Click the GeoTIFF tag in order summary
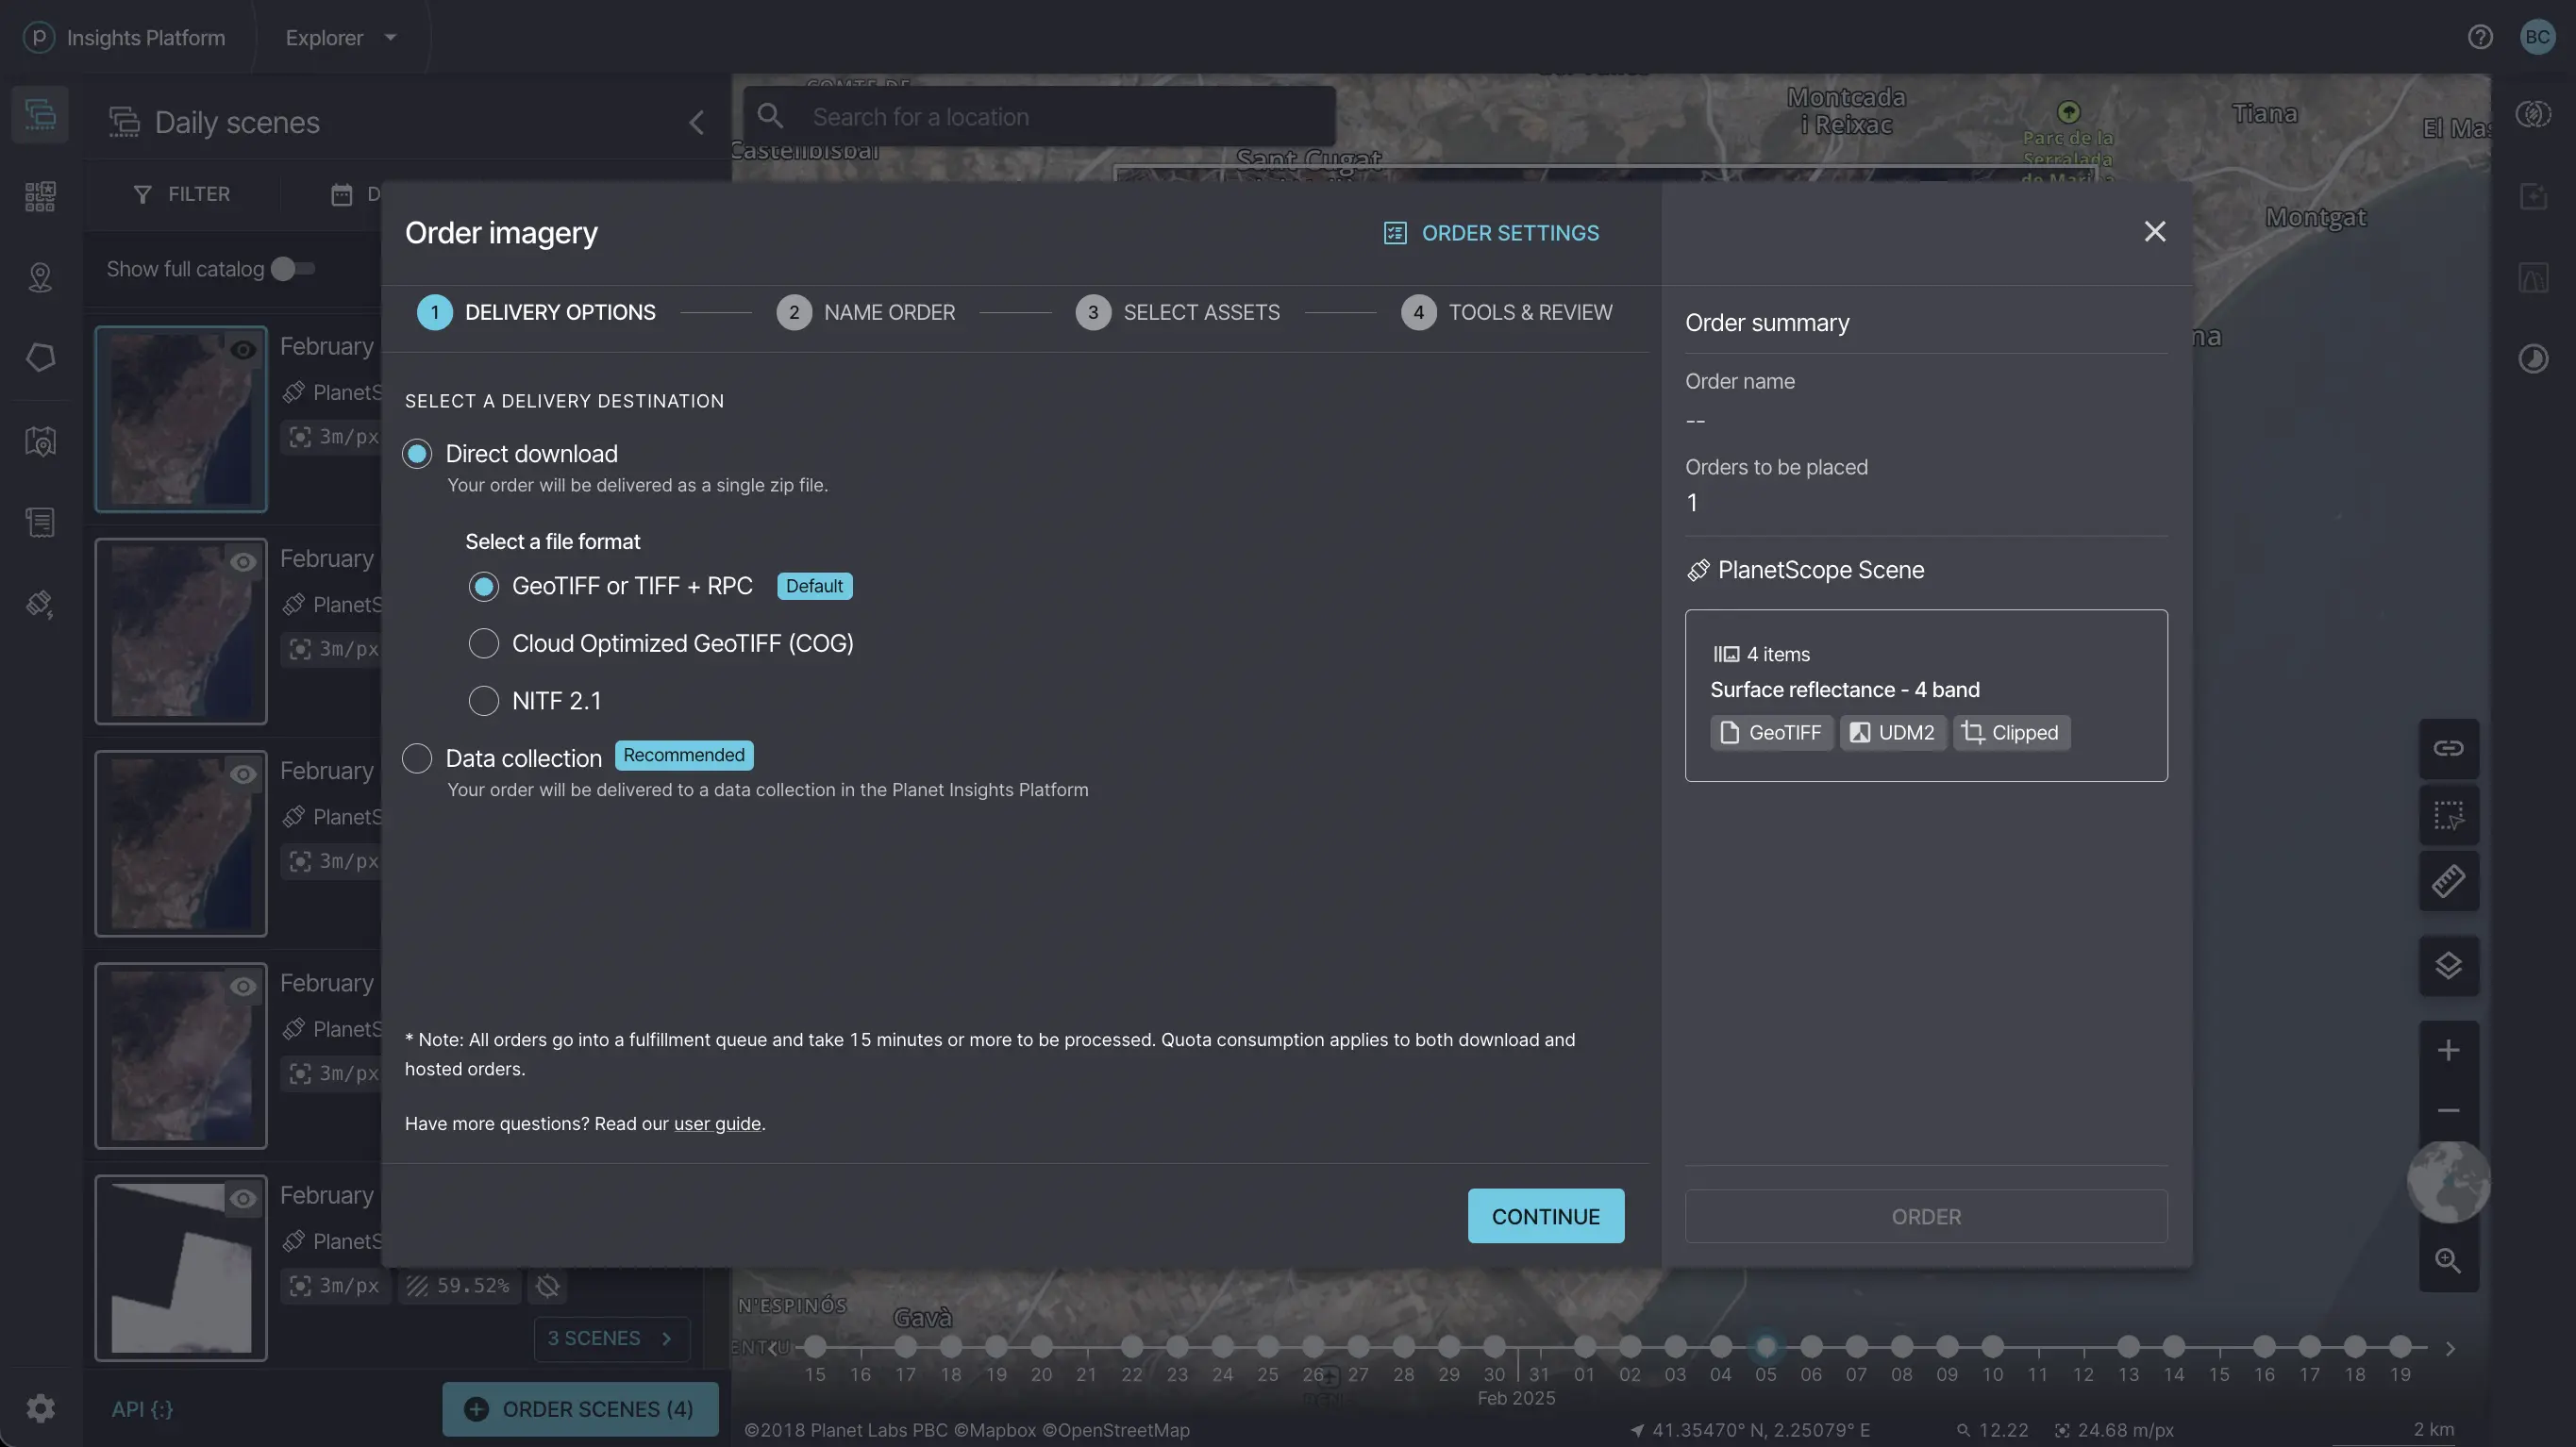Screen dimensions: 2576x1447 [x=1771, y=733]
